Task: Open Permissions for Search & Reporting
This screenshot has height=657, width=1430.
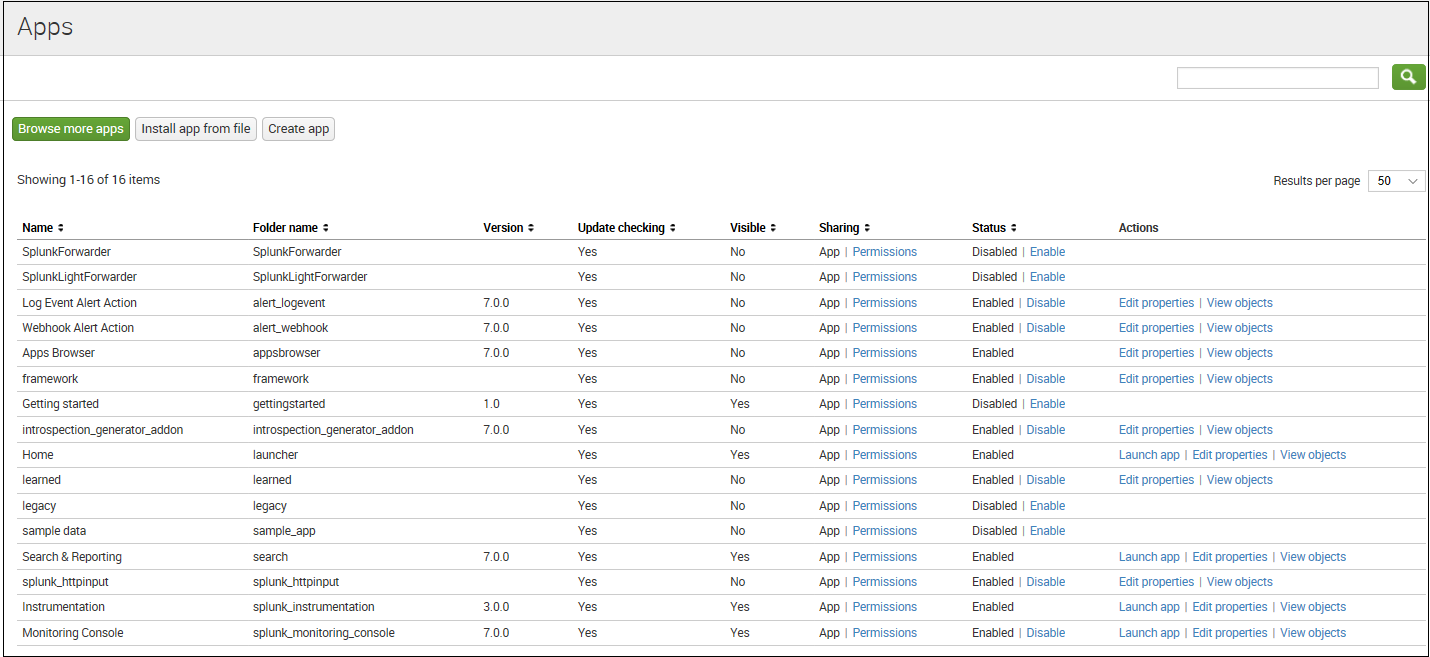Action: [884, 557]
